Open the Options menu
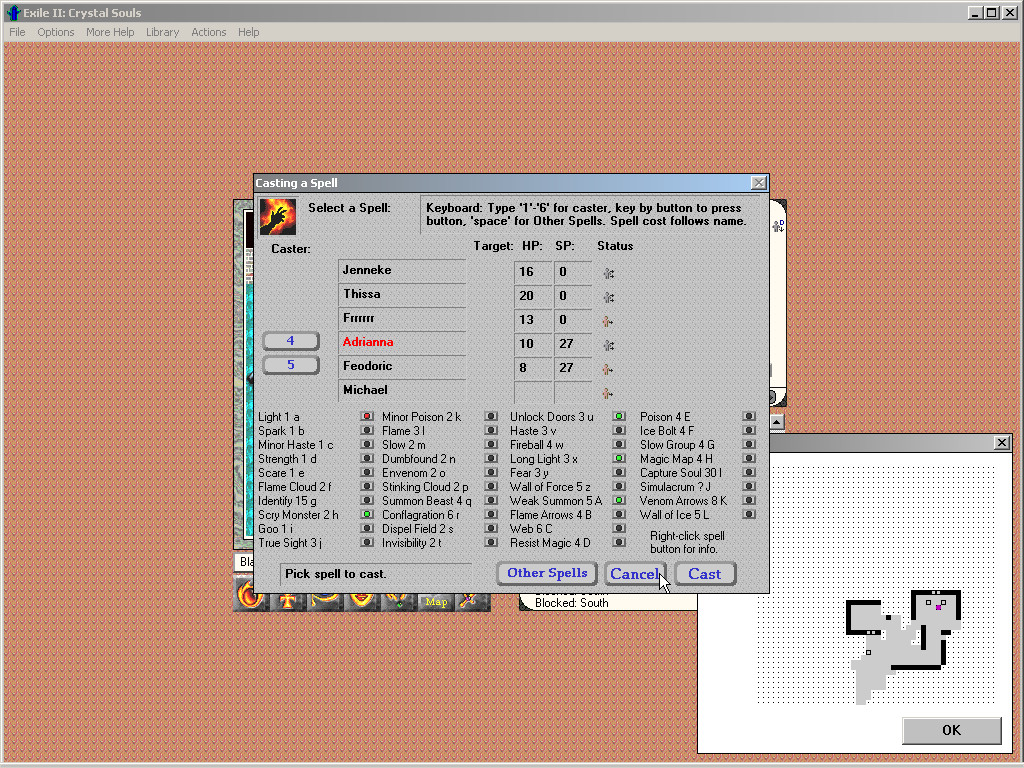1024x768 pixels. (56, 32)
